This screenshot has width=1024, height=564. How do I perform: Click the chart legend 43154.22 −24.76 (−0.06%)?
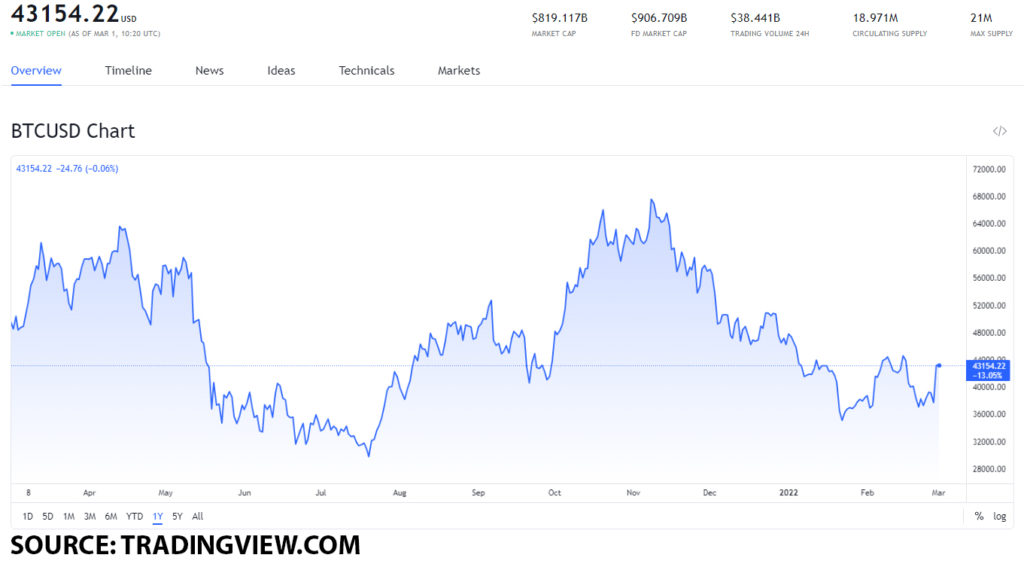[x=67, y=168]
